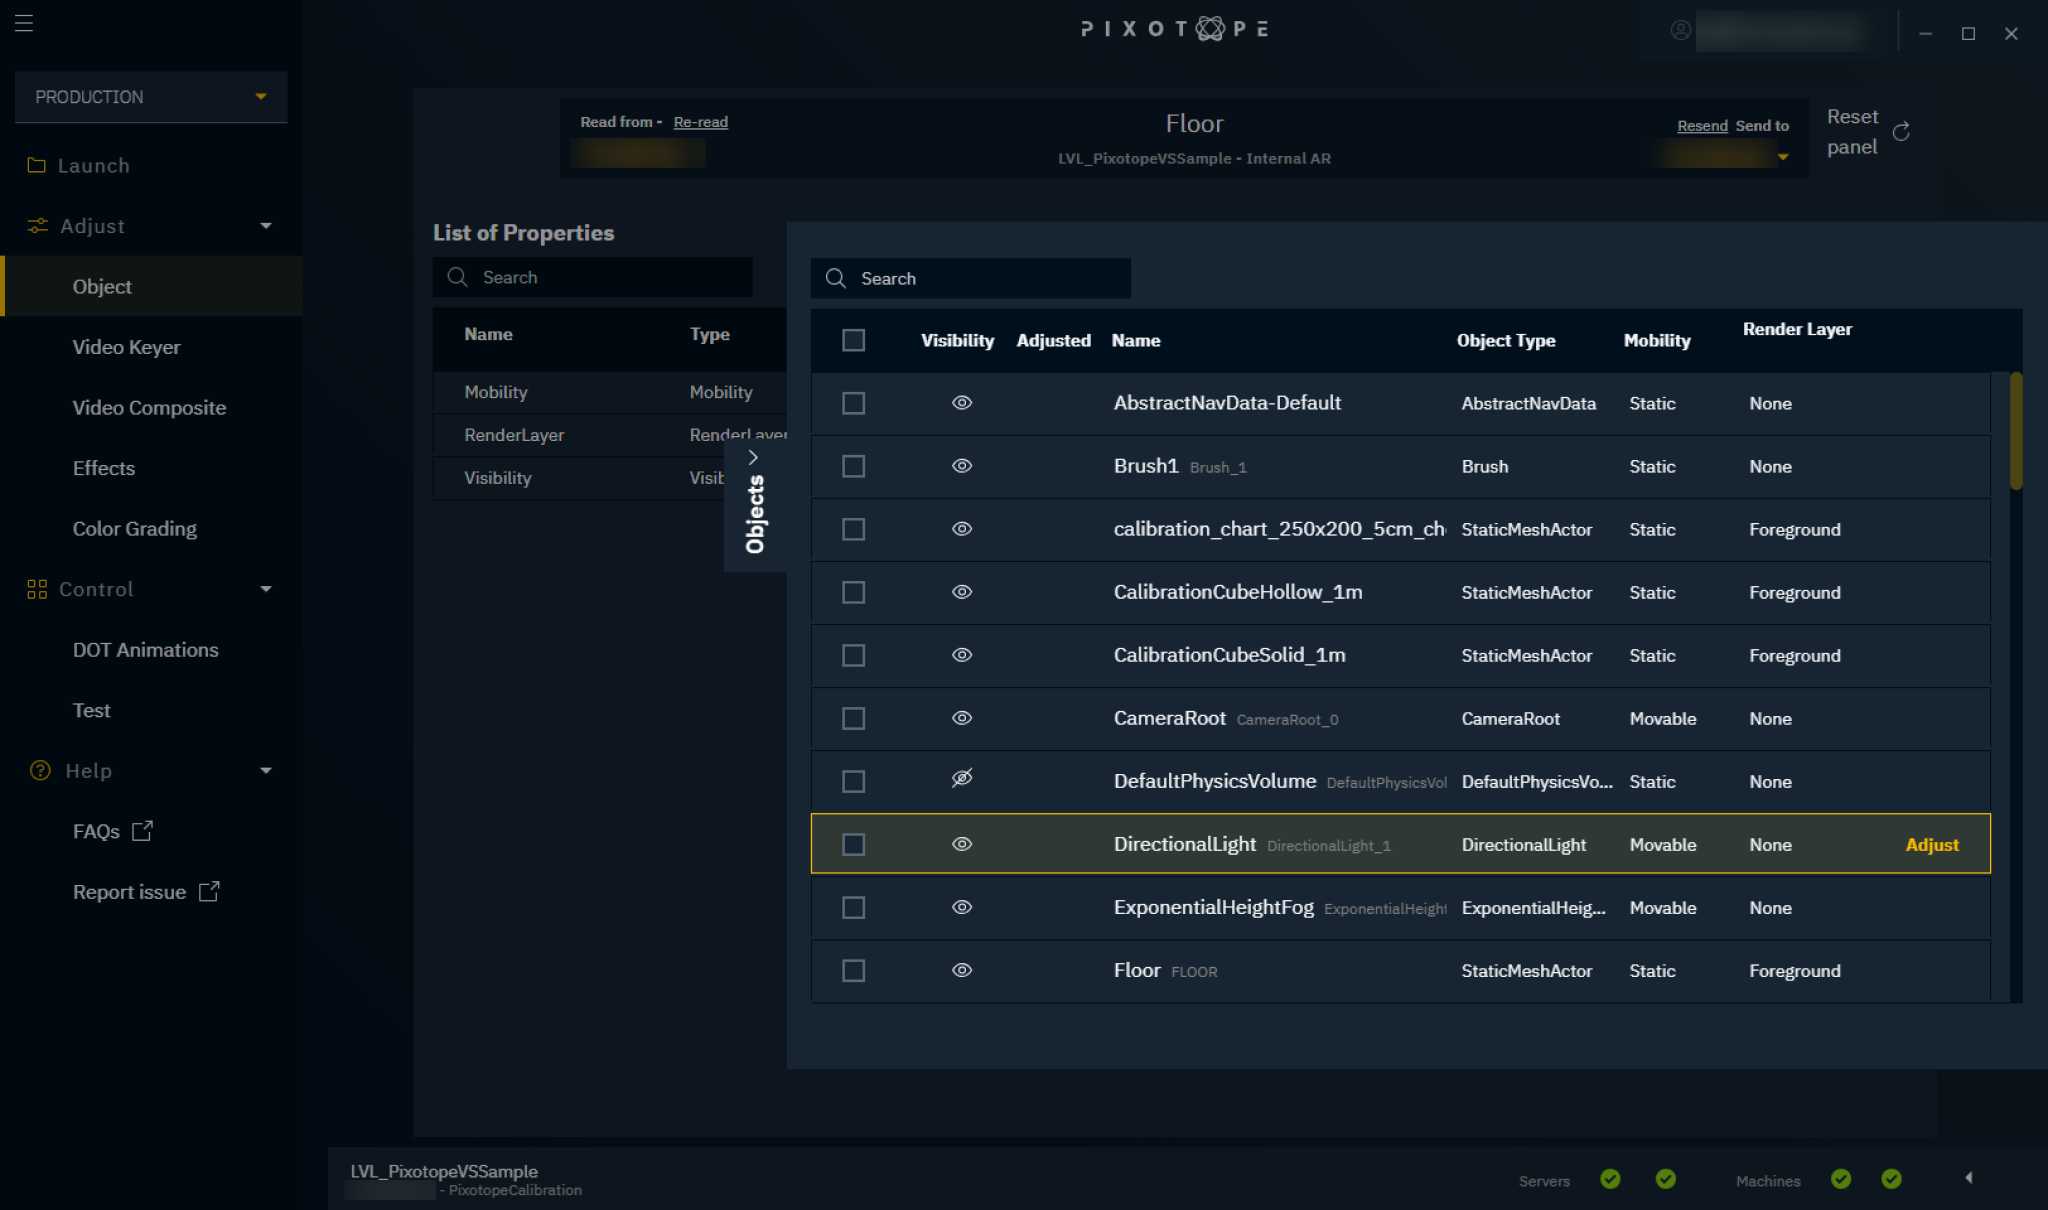Open the hamburger menu icon
Screen dimensions: 2048x1210
[24, 23]
